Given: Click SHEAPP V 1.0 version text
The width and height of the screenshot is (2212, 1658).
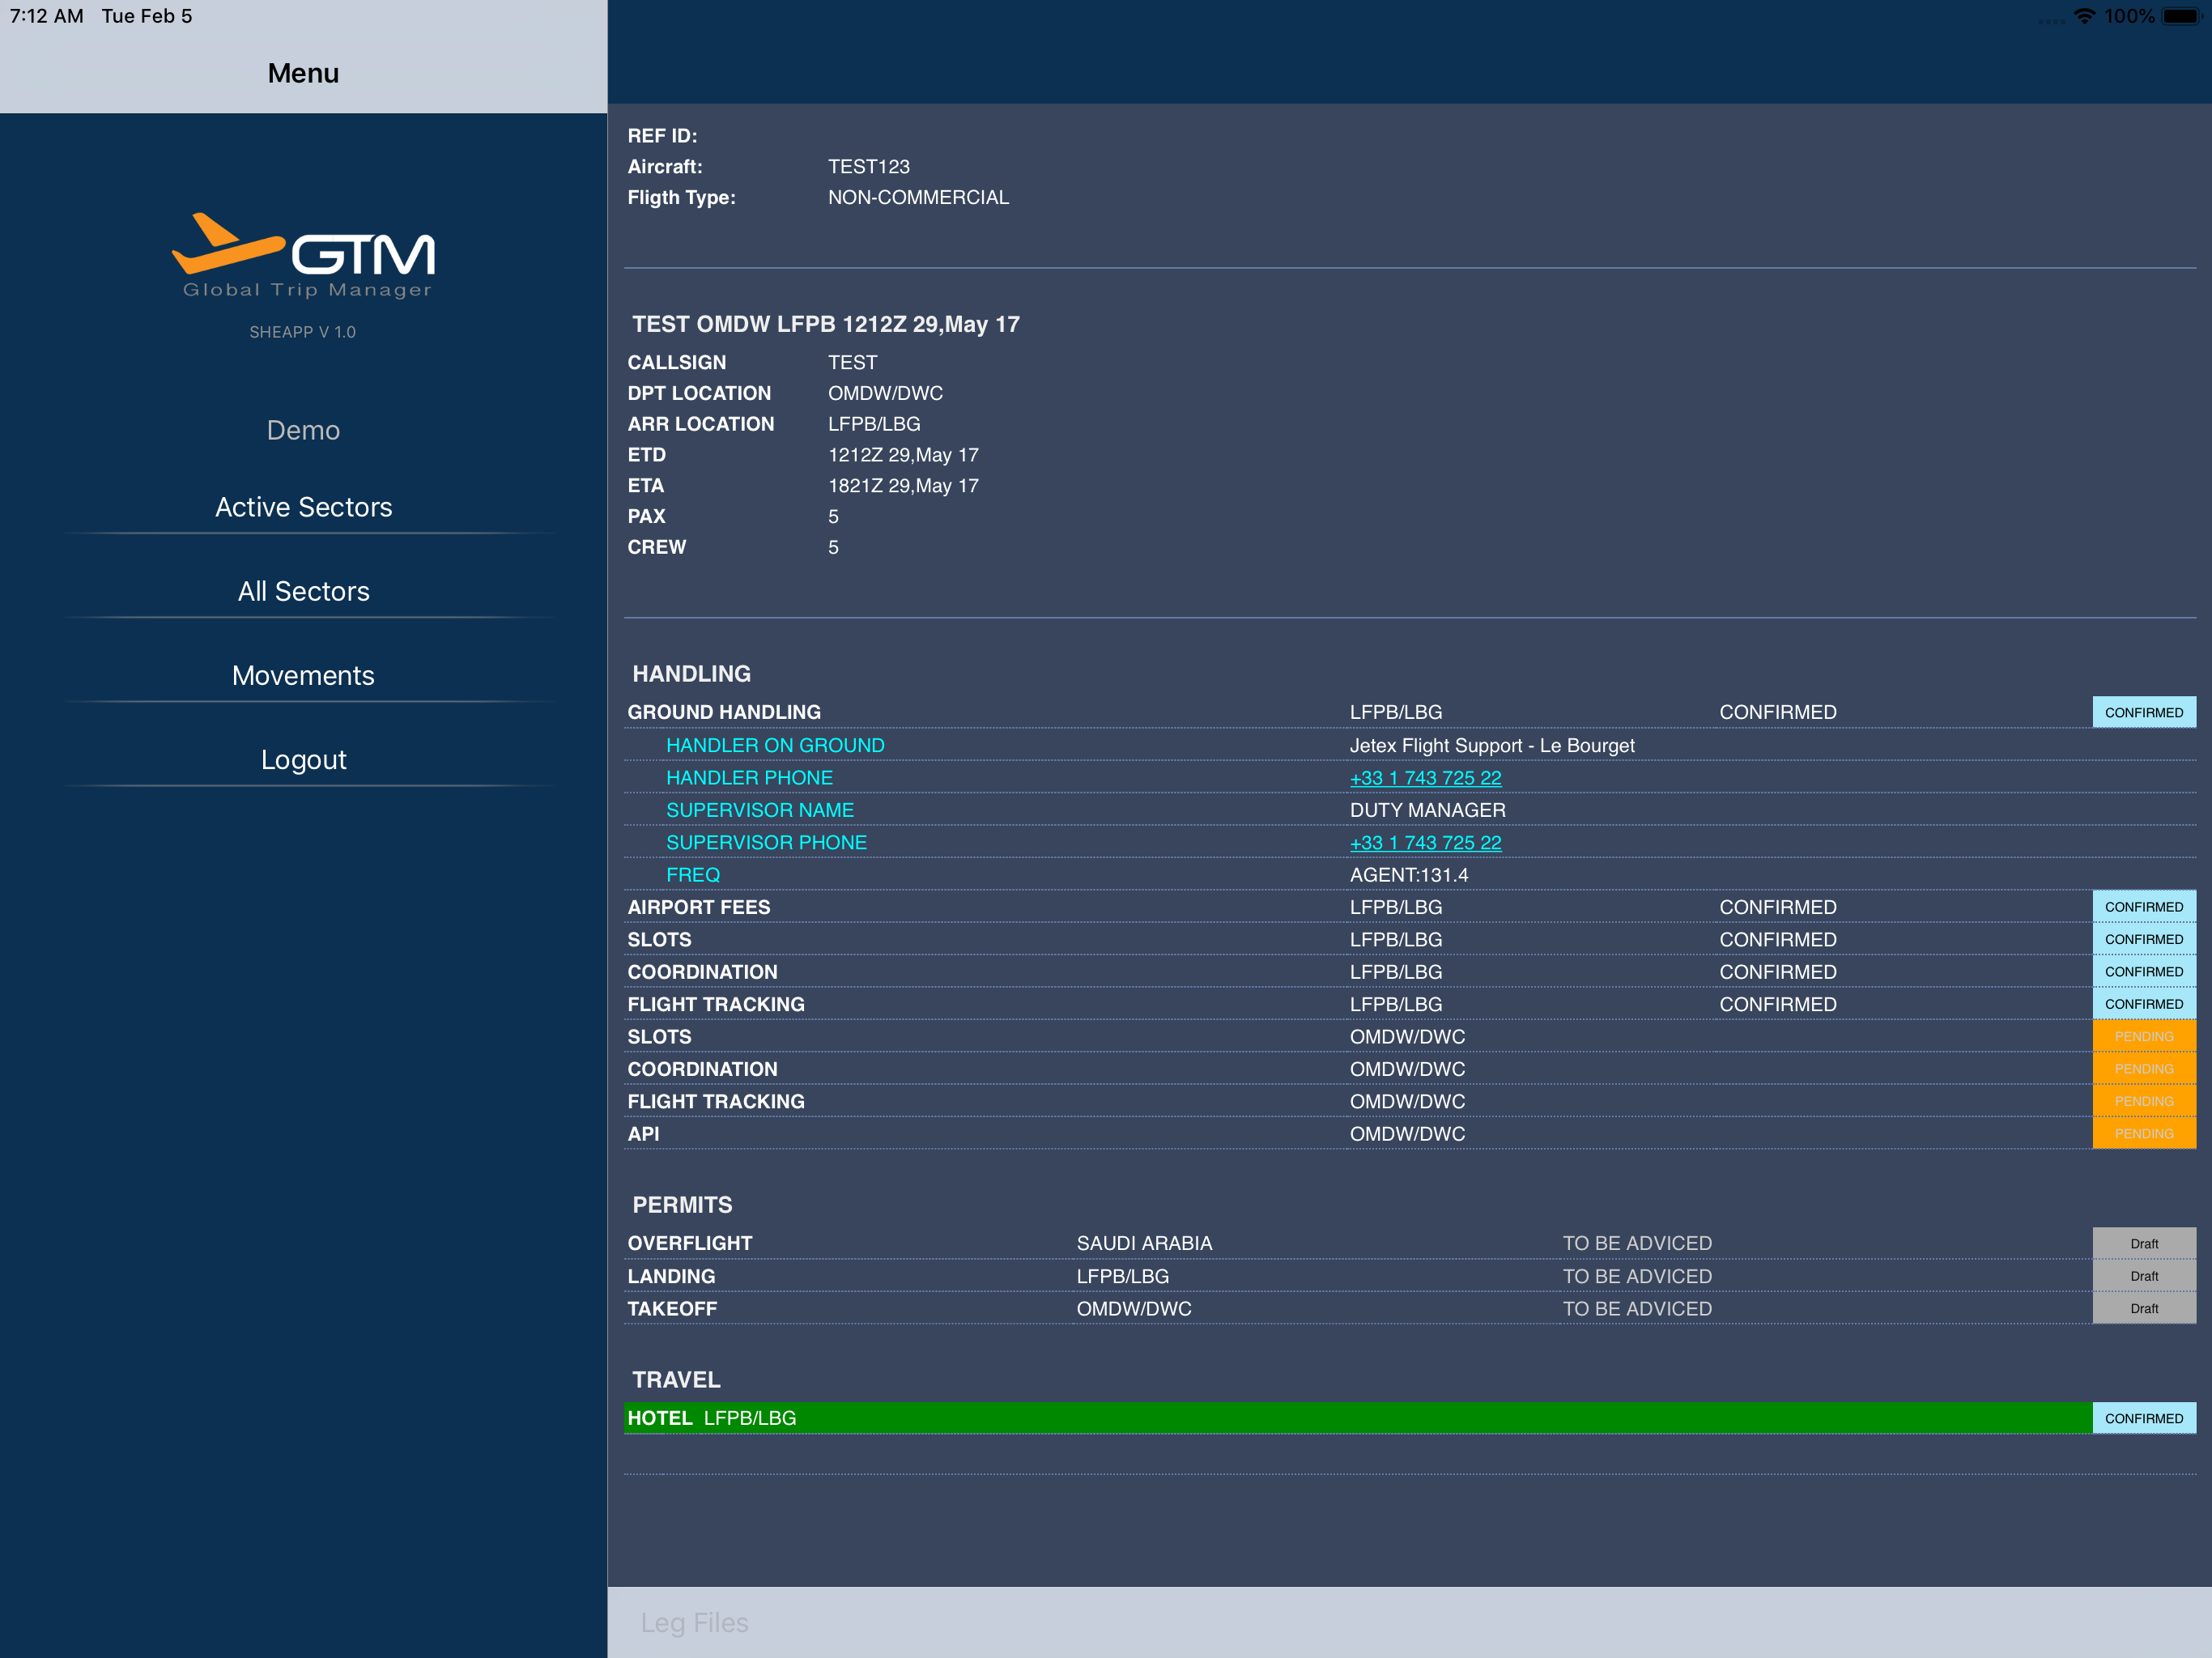Looking at the screenshot, I should click(x=302, y=331).
